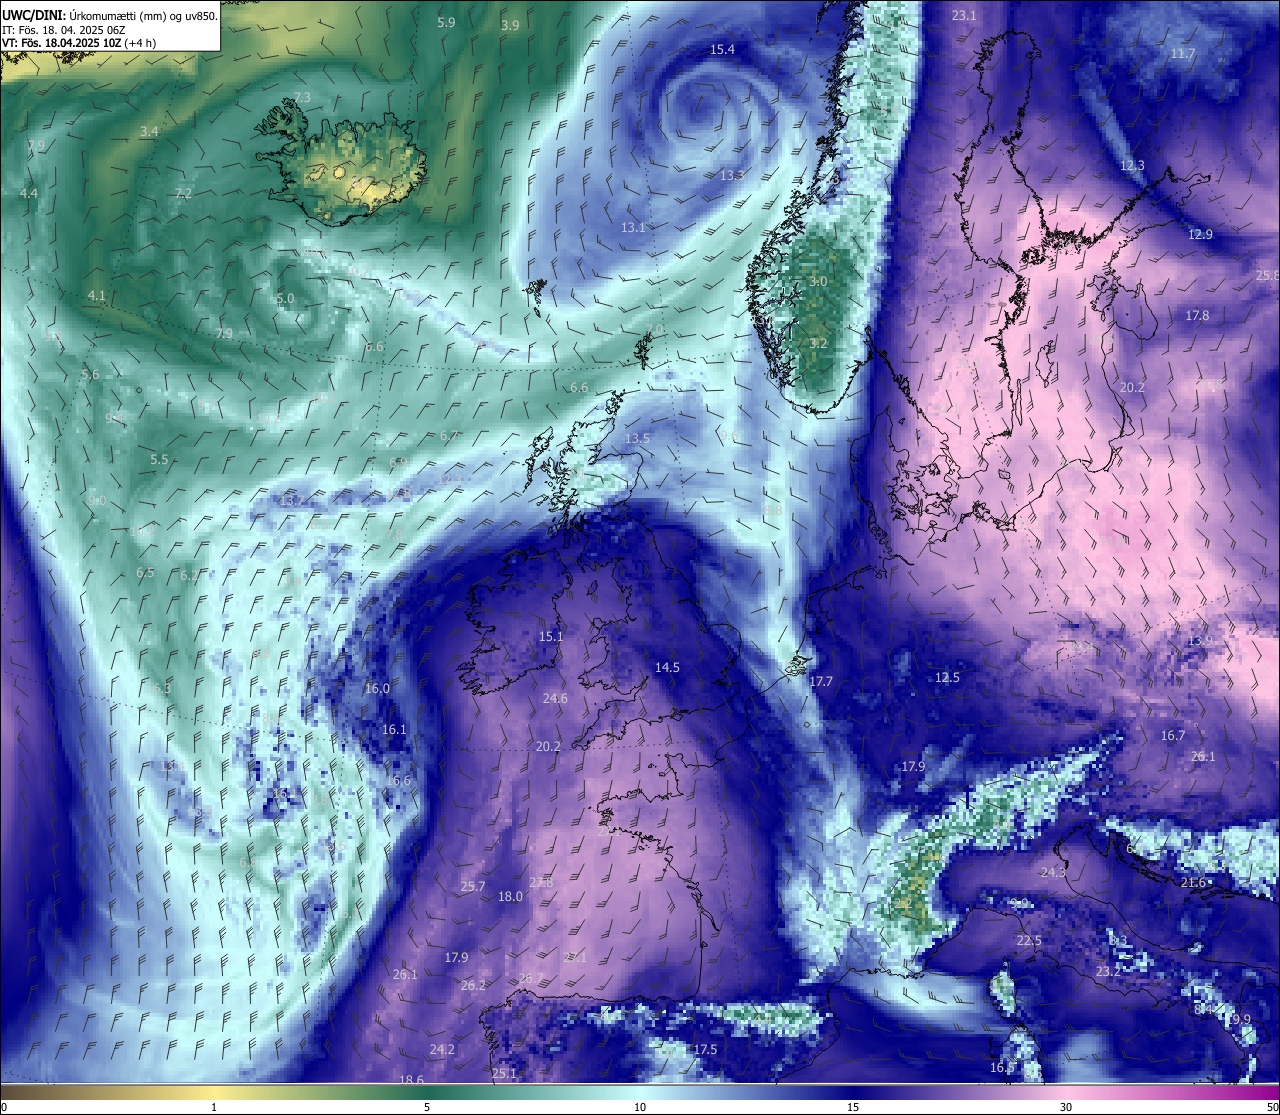The image size is (1280, 1115).
Task: Click the map value '25.8'
Action: click(x=1268, y=275)
